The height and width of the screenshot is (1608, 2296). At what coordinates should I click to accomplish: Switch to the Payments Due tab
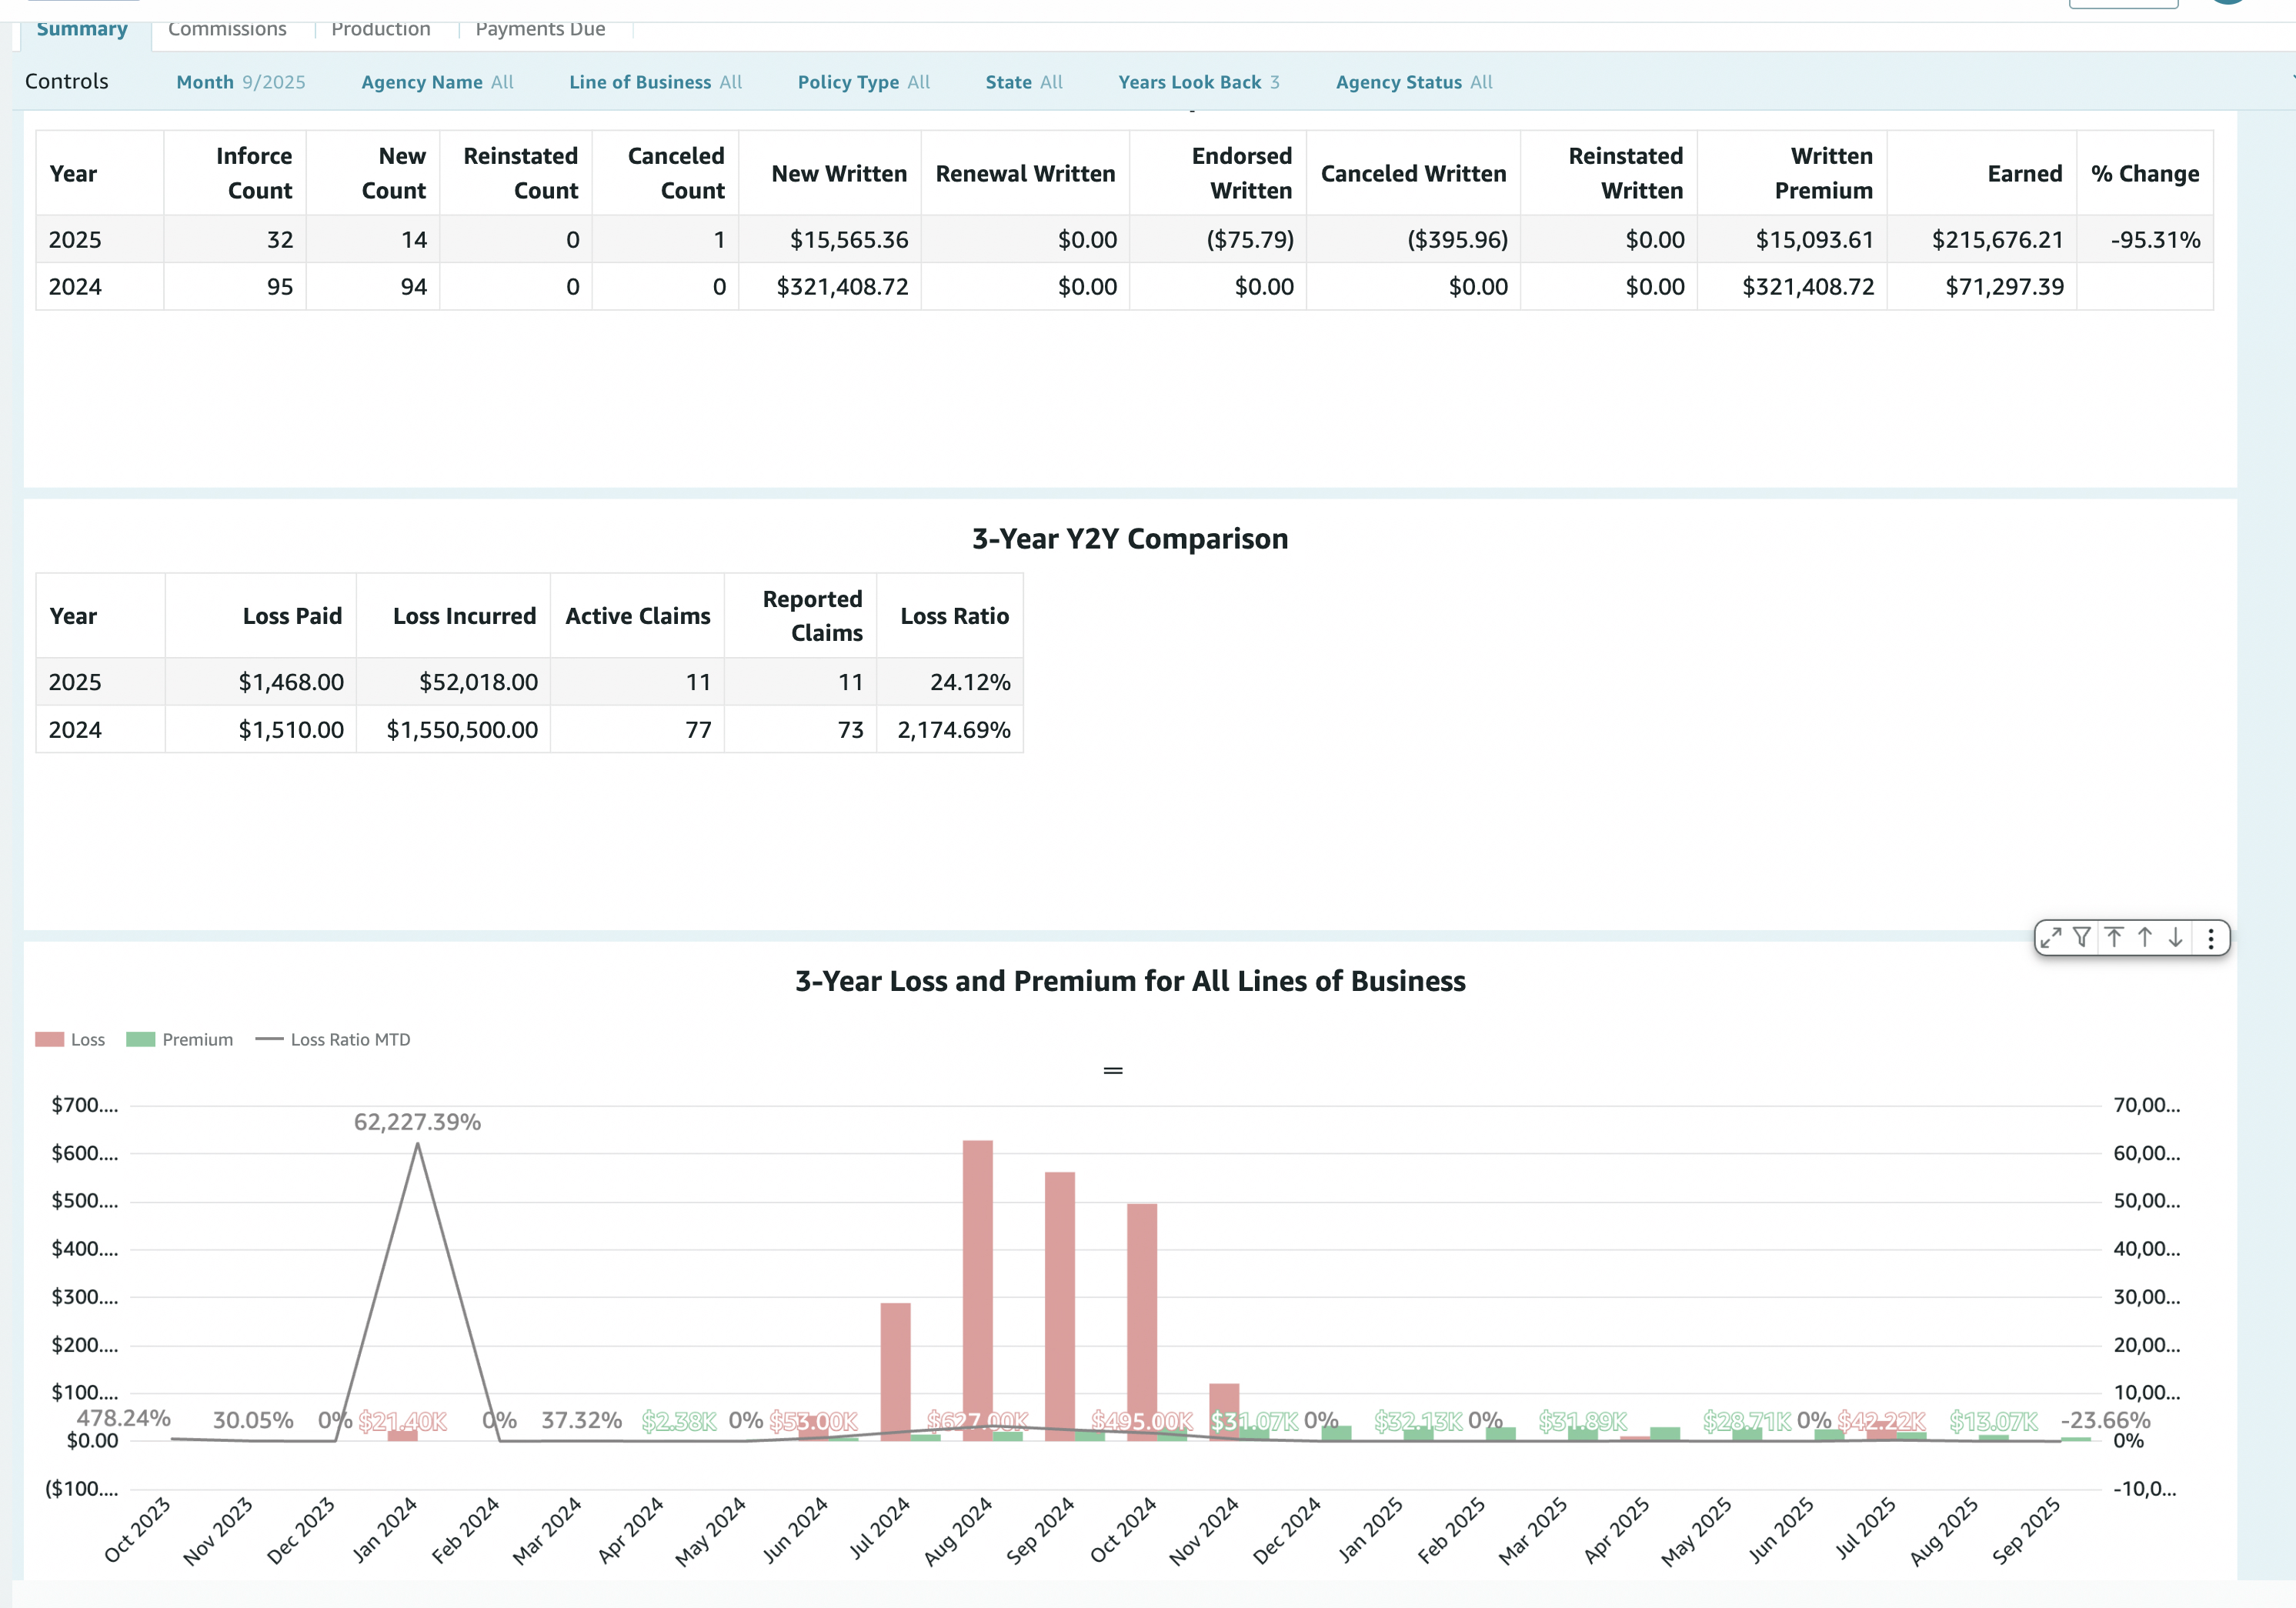[x=540, y=29]
